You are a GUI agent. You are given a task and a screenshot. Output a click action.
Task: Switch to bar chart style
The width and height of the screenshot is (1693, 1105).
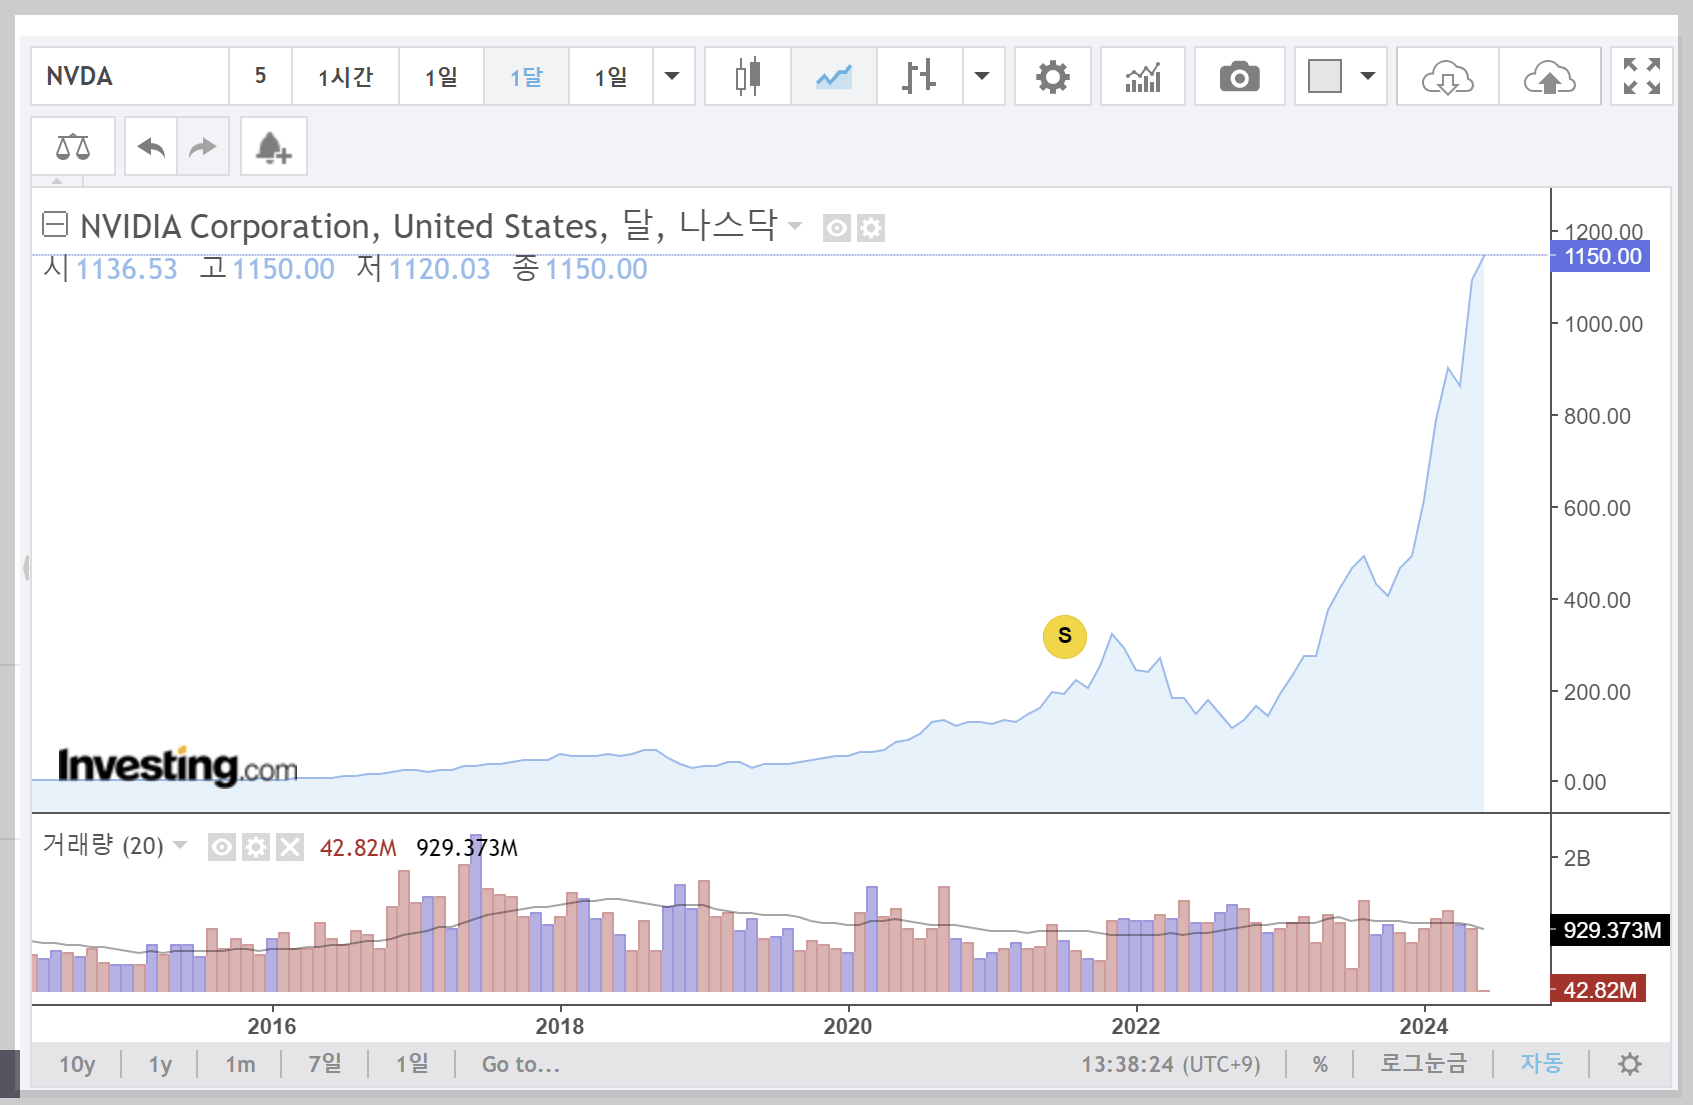click(919, 76)
